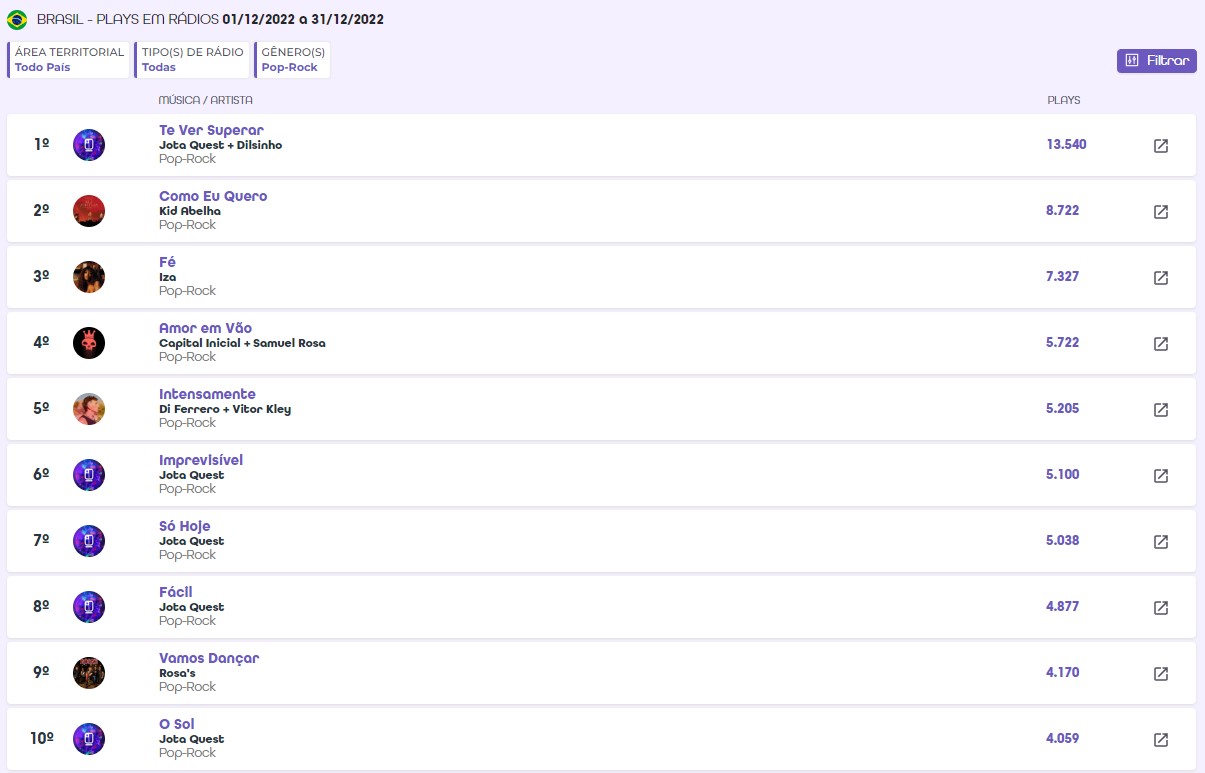Select artist Rosa's

[177, 673]
